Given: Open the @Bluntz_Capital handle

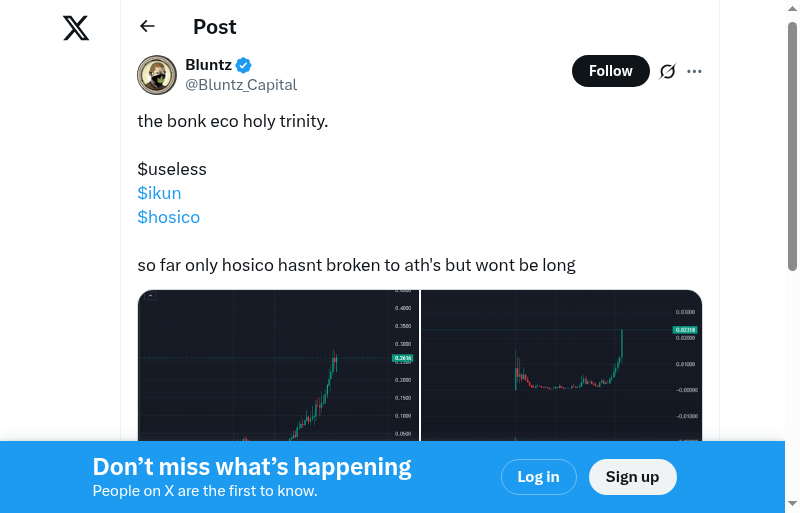Looking at the screenshot, I should click(241, 85).
